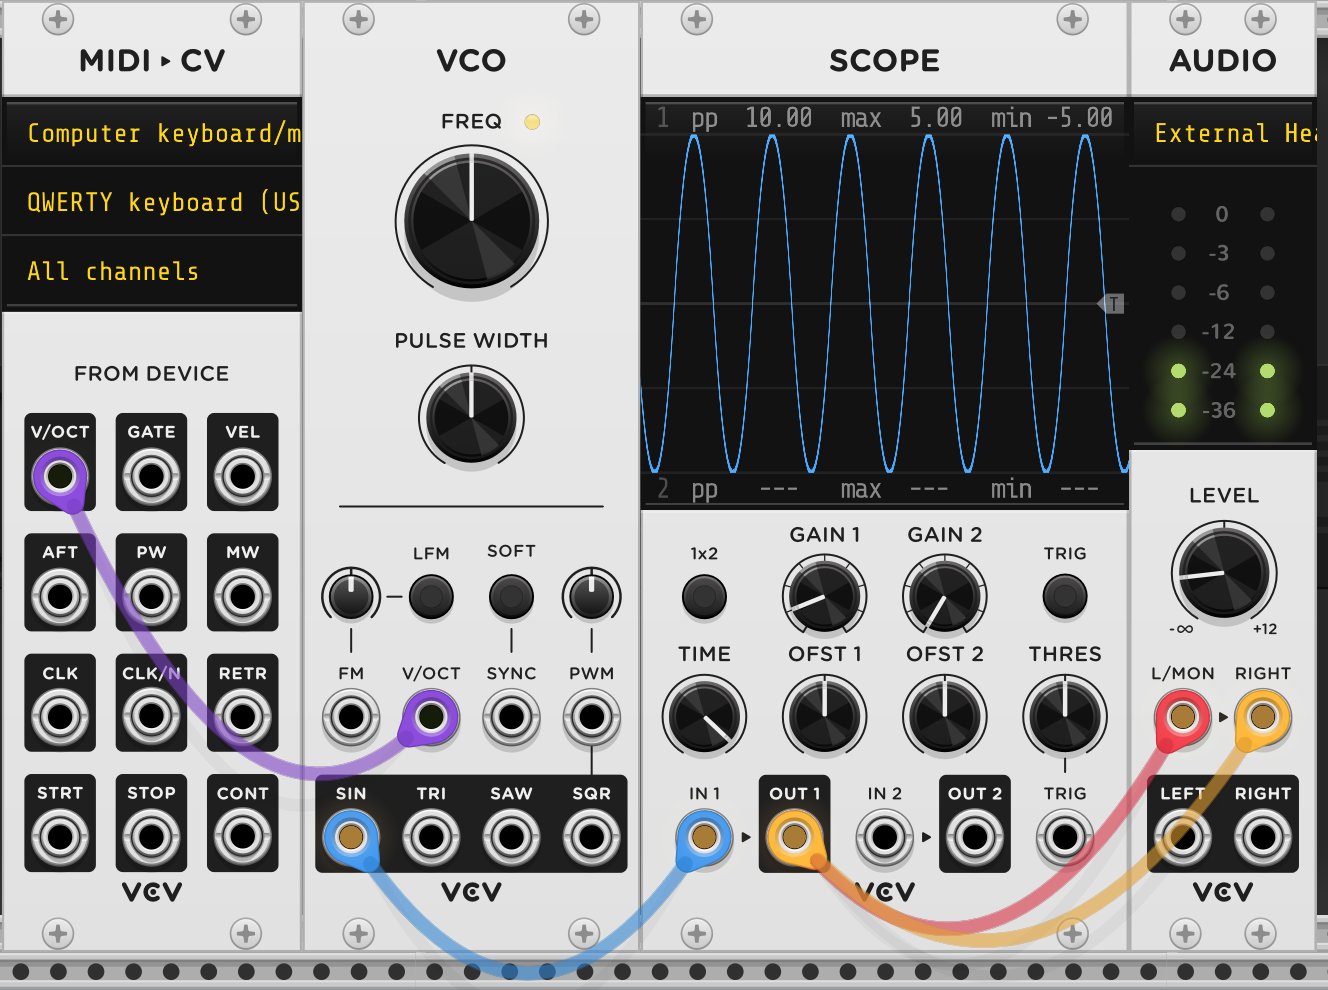Image resolution: width=1328 pixels, height=990 pixels.
Task: Click the MIDI STRT output jack
Action: pyautogui.click(x=60, y=836)
